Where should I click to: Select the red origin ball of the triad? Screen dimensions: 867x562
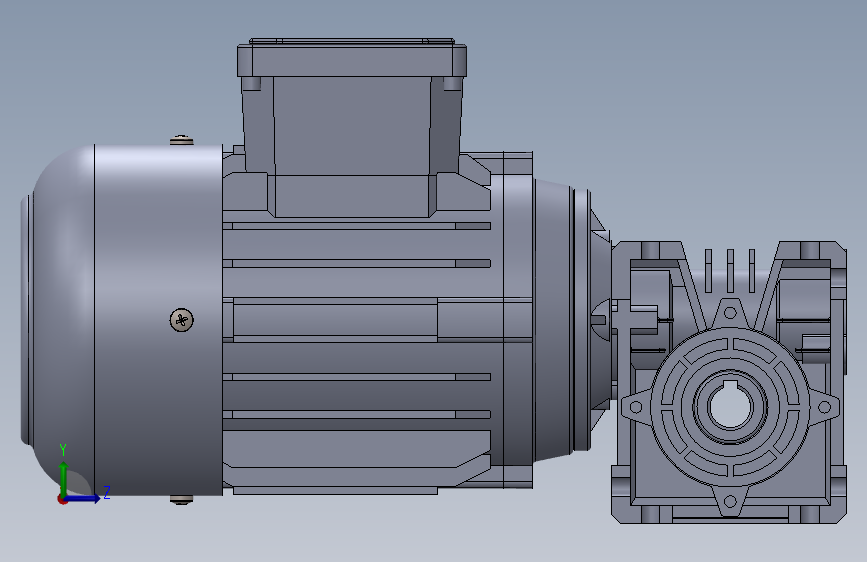(x=62, y=499)
